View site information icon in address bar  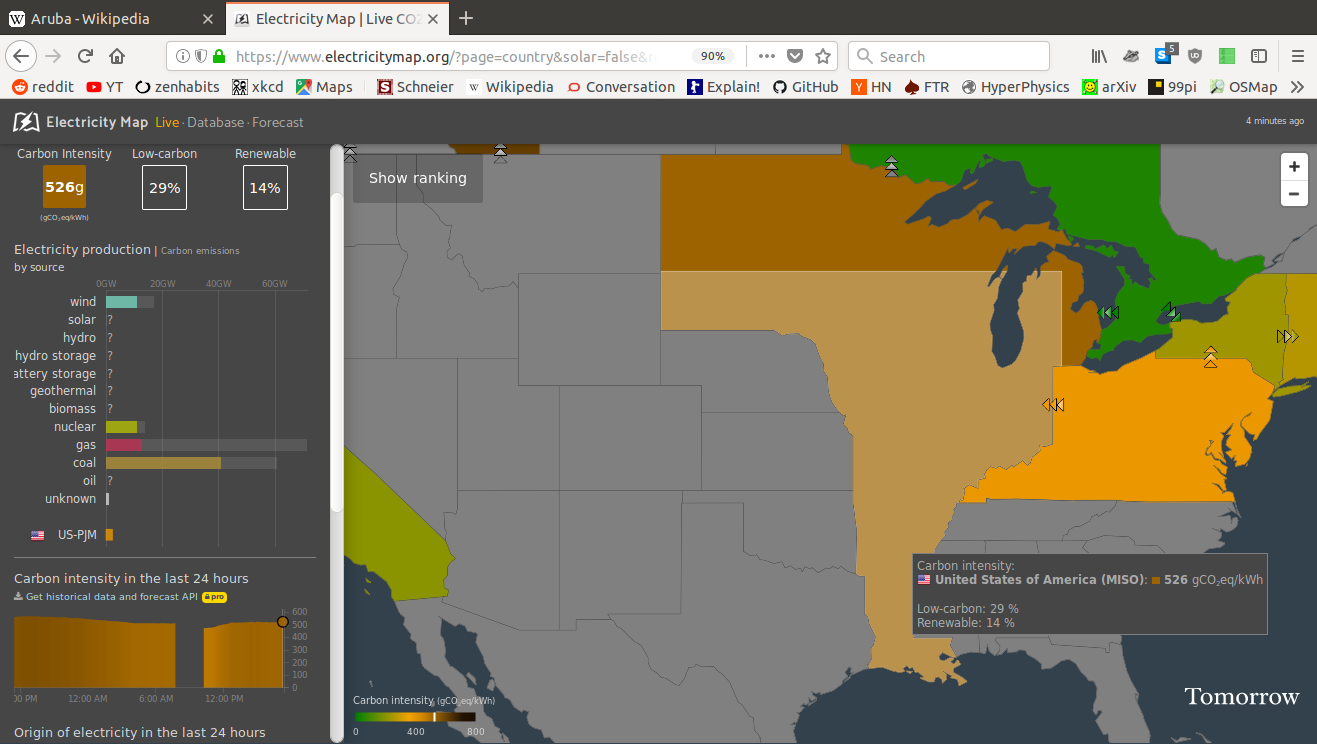point(184,56)
